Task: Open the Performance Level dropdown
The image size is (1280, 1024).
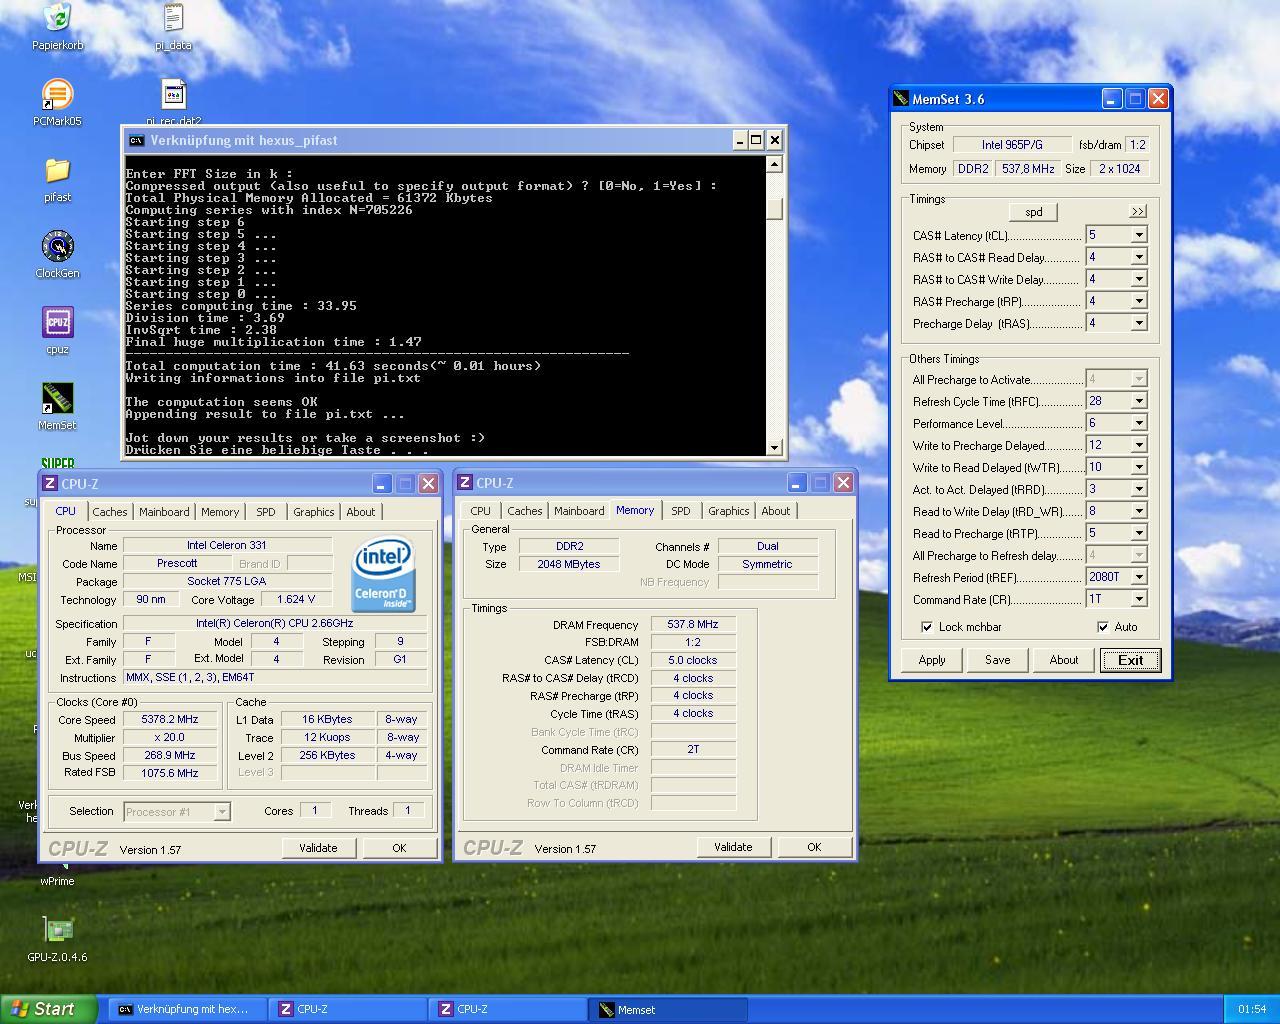Action: coord(1138,423)
